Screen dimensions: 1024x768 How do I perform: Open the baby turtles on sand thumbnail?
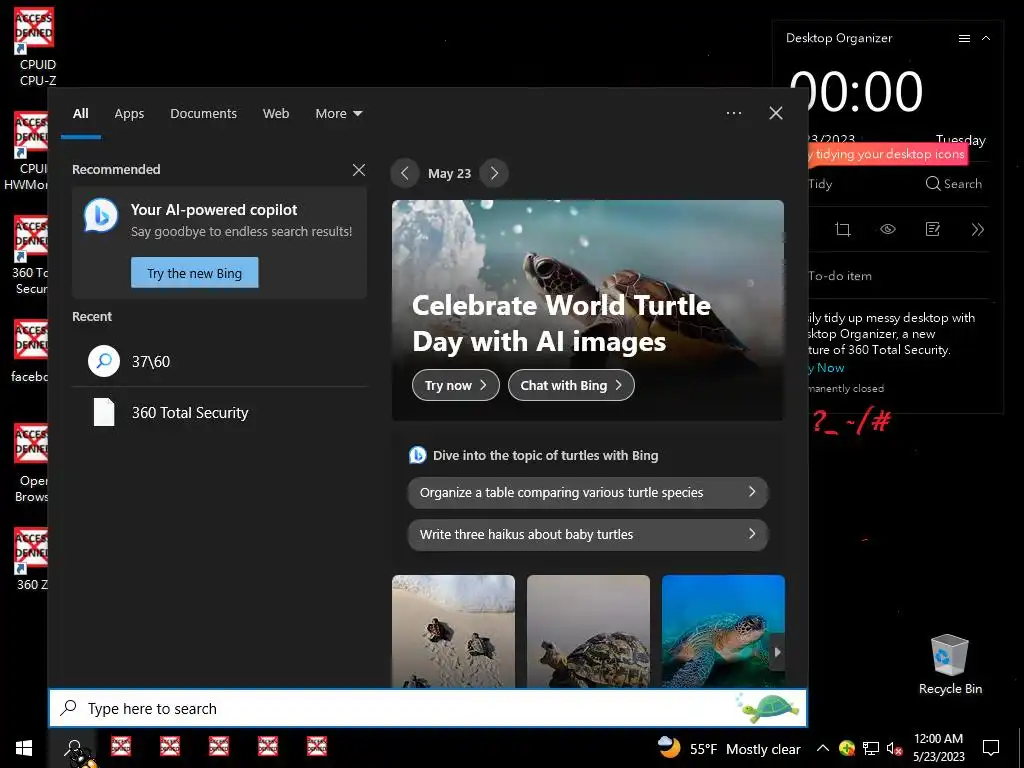[x=453, y=631]
